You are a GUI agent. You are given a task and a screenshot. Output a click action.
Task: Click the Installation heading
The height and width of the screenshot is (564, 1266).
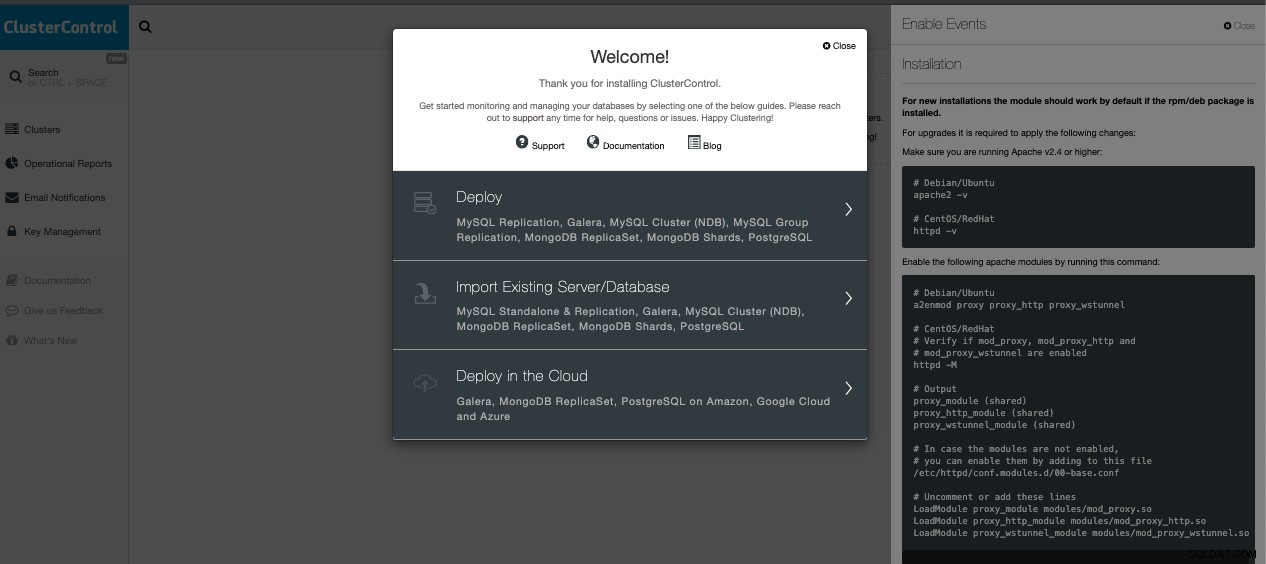(x=931, y=64)
